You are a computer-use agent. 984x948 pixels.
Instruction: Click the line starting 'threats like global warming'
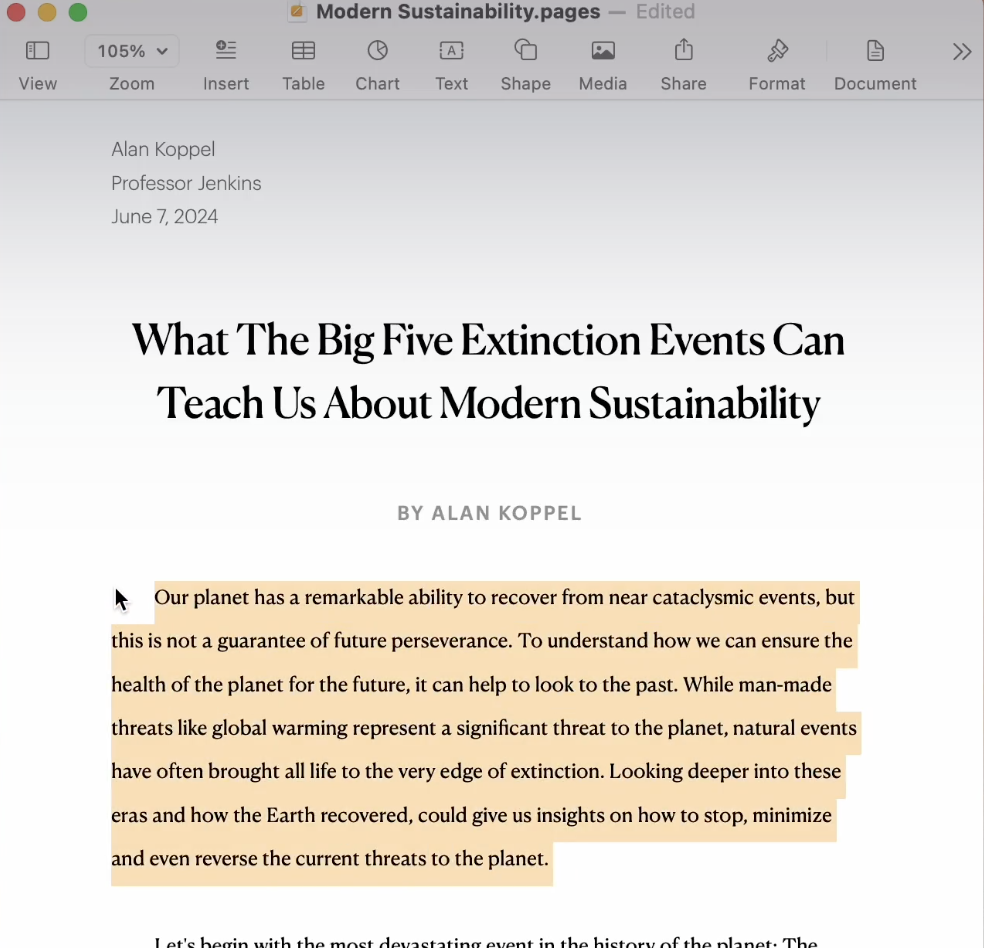[x=484, y=728]
